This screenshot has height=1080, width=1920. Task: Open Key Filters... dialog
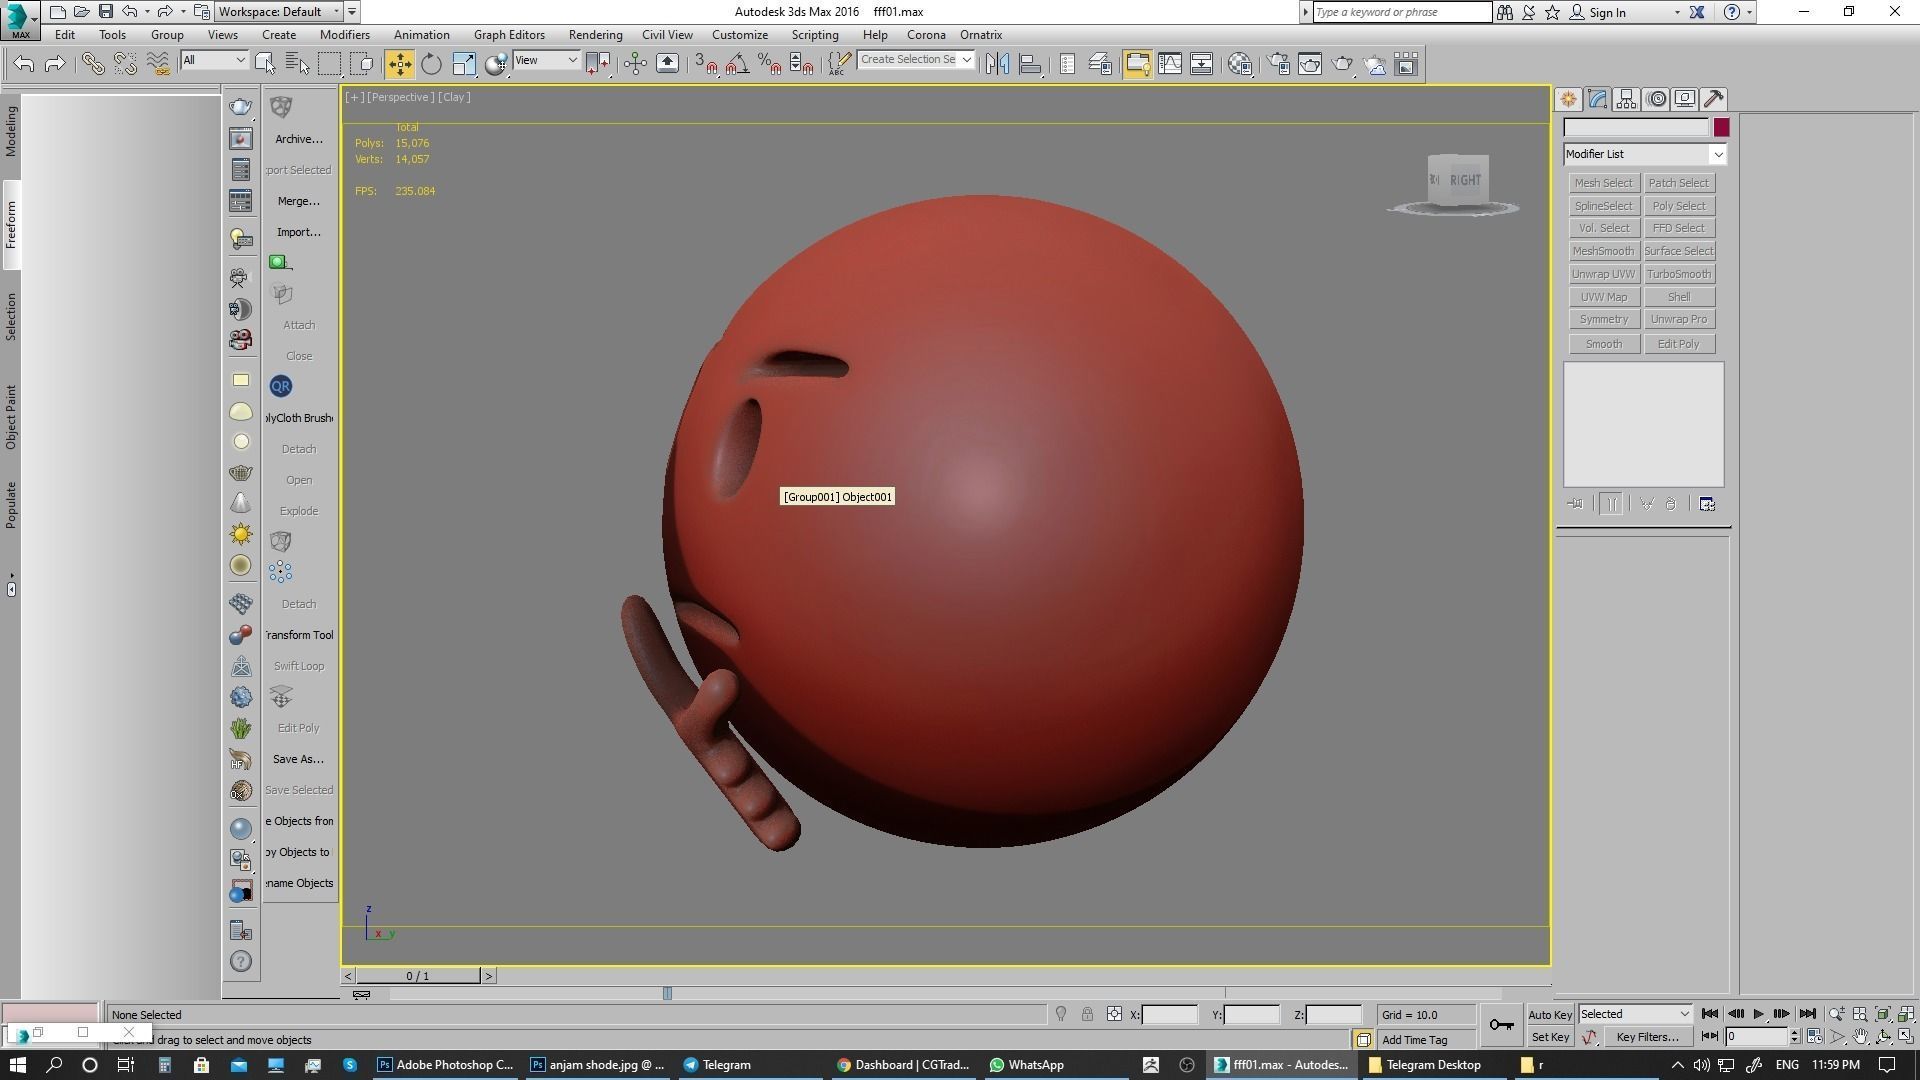tap(1647, 1037)
